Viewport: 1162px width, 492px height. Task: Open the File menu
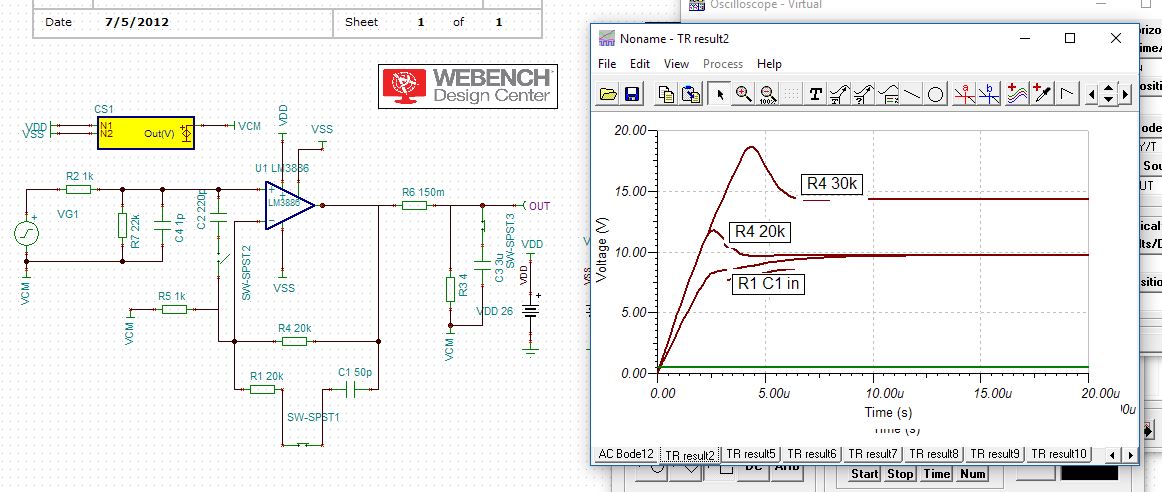[x=607, y=64]
